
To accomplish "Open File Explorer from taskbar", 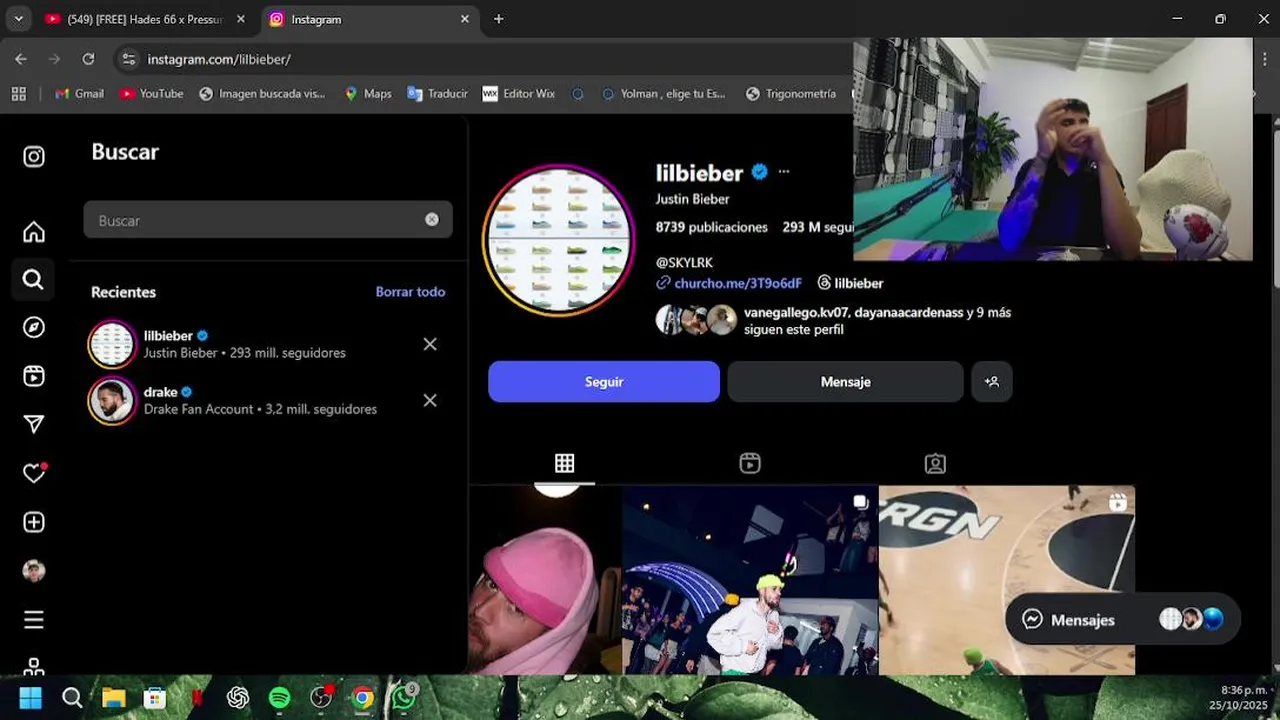I will click(x=113, y=698).
